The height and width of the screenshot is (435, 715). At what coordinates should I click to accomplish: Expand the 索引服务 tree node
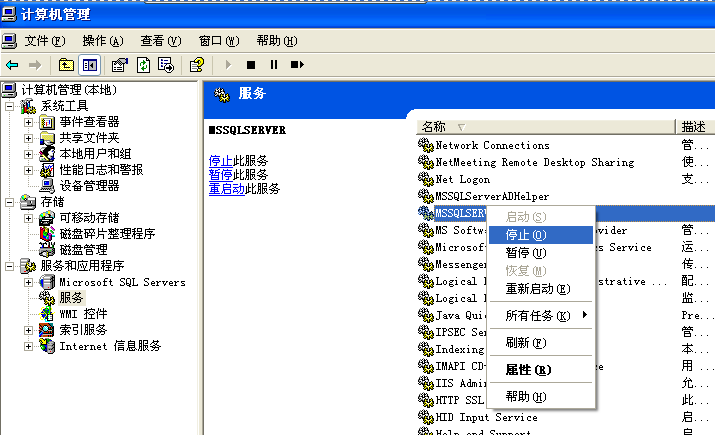point(28,330)
